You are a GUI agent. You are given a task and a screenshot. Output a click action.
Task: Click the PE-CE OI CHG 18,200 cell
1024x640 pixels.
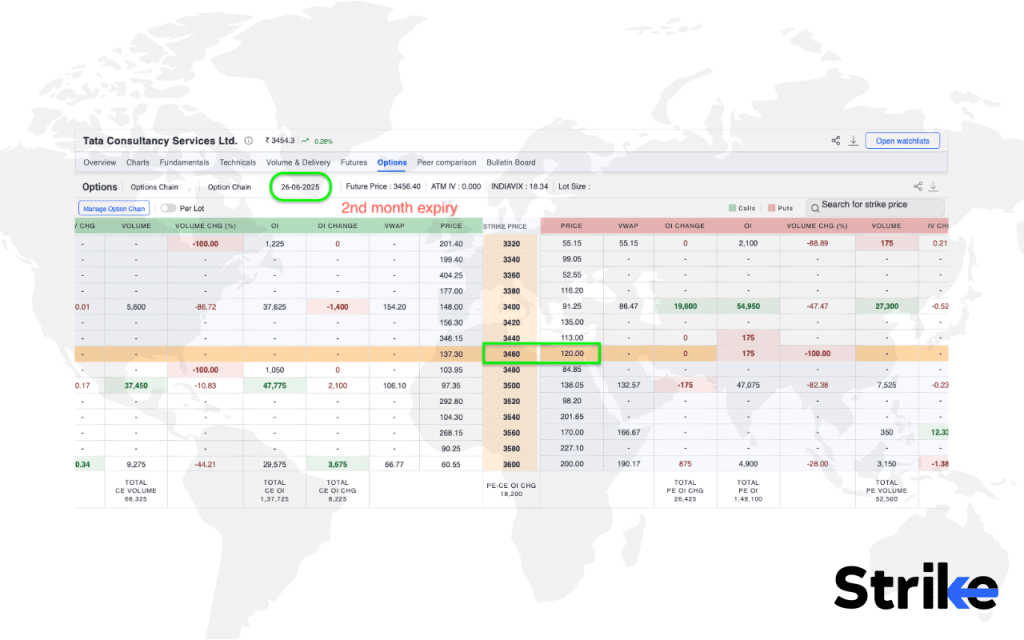511,490
